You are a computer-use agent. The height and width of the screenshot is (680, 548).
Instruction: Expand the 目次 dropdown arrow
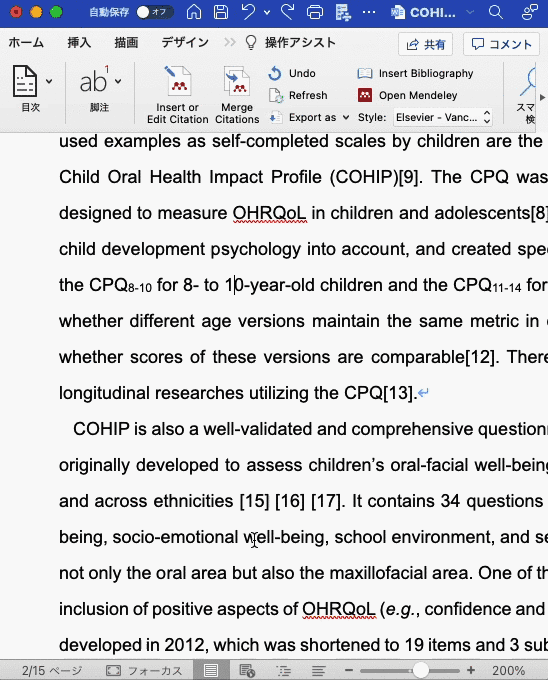(x=49, y=81)
